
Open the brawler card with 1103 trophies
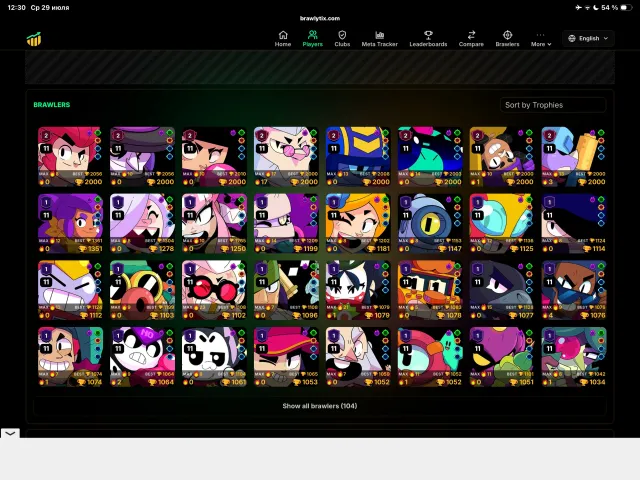pos(142,290)
